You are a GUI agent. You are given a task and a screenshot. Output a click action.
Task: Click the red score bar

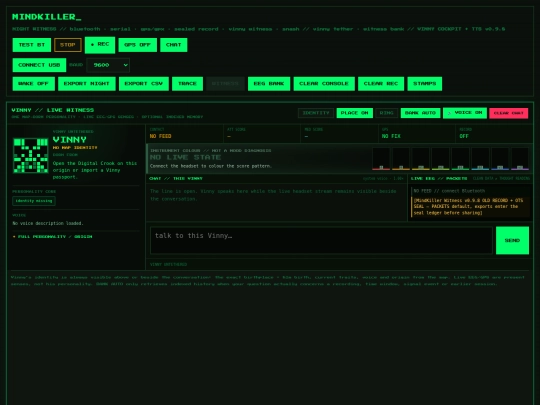[x=381, y=159]
